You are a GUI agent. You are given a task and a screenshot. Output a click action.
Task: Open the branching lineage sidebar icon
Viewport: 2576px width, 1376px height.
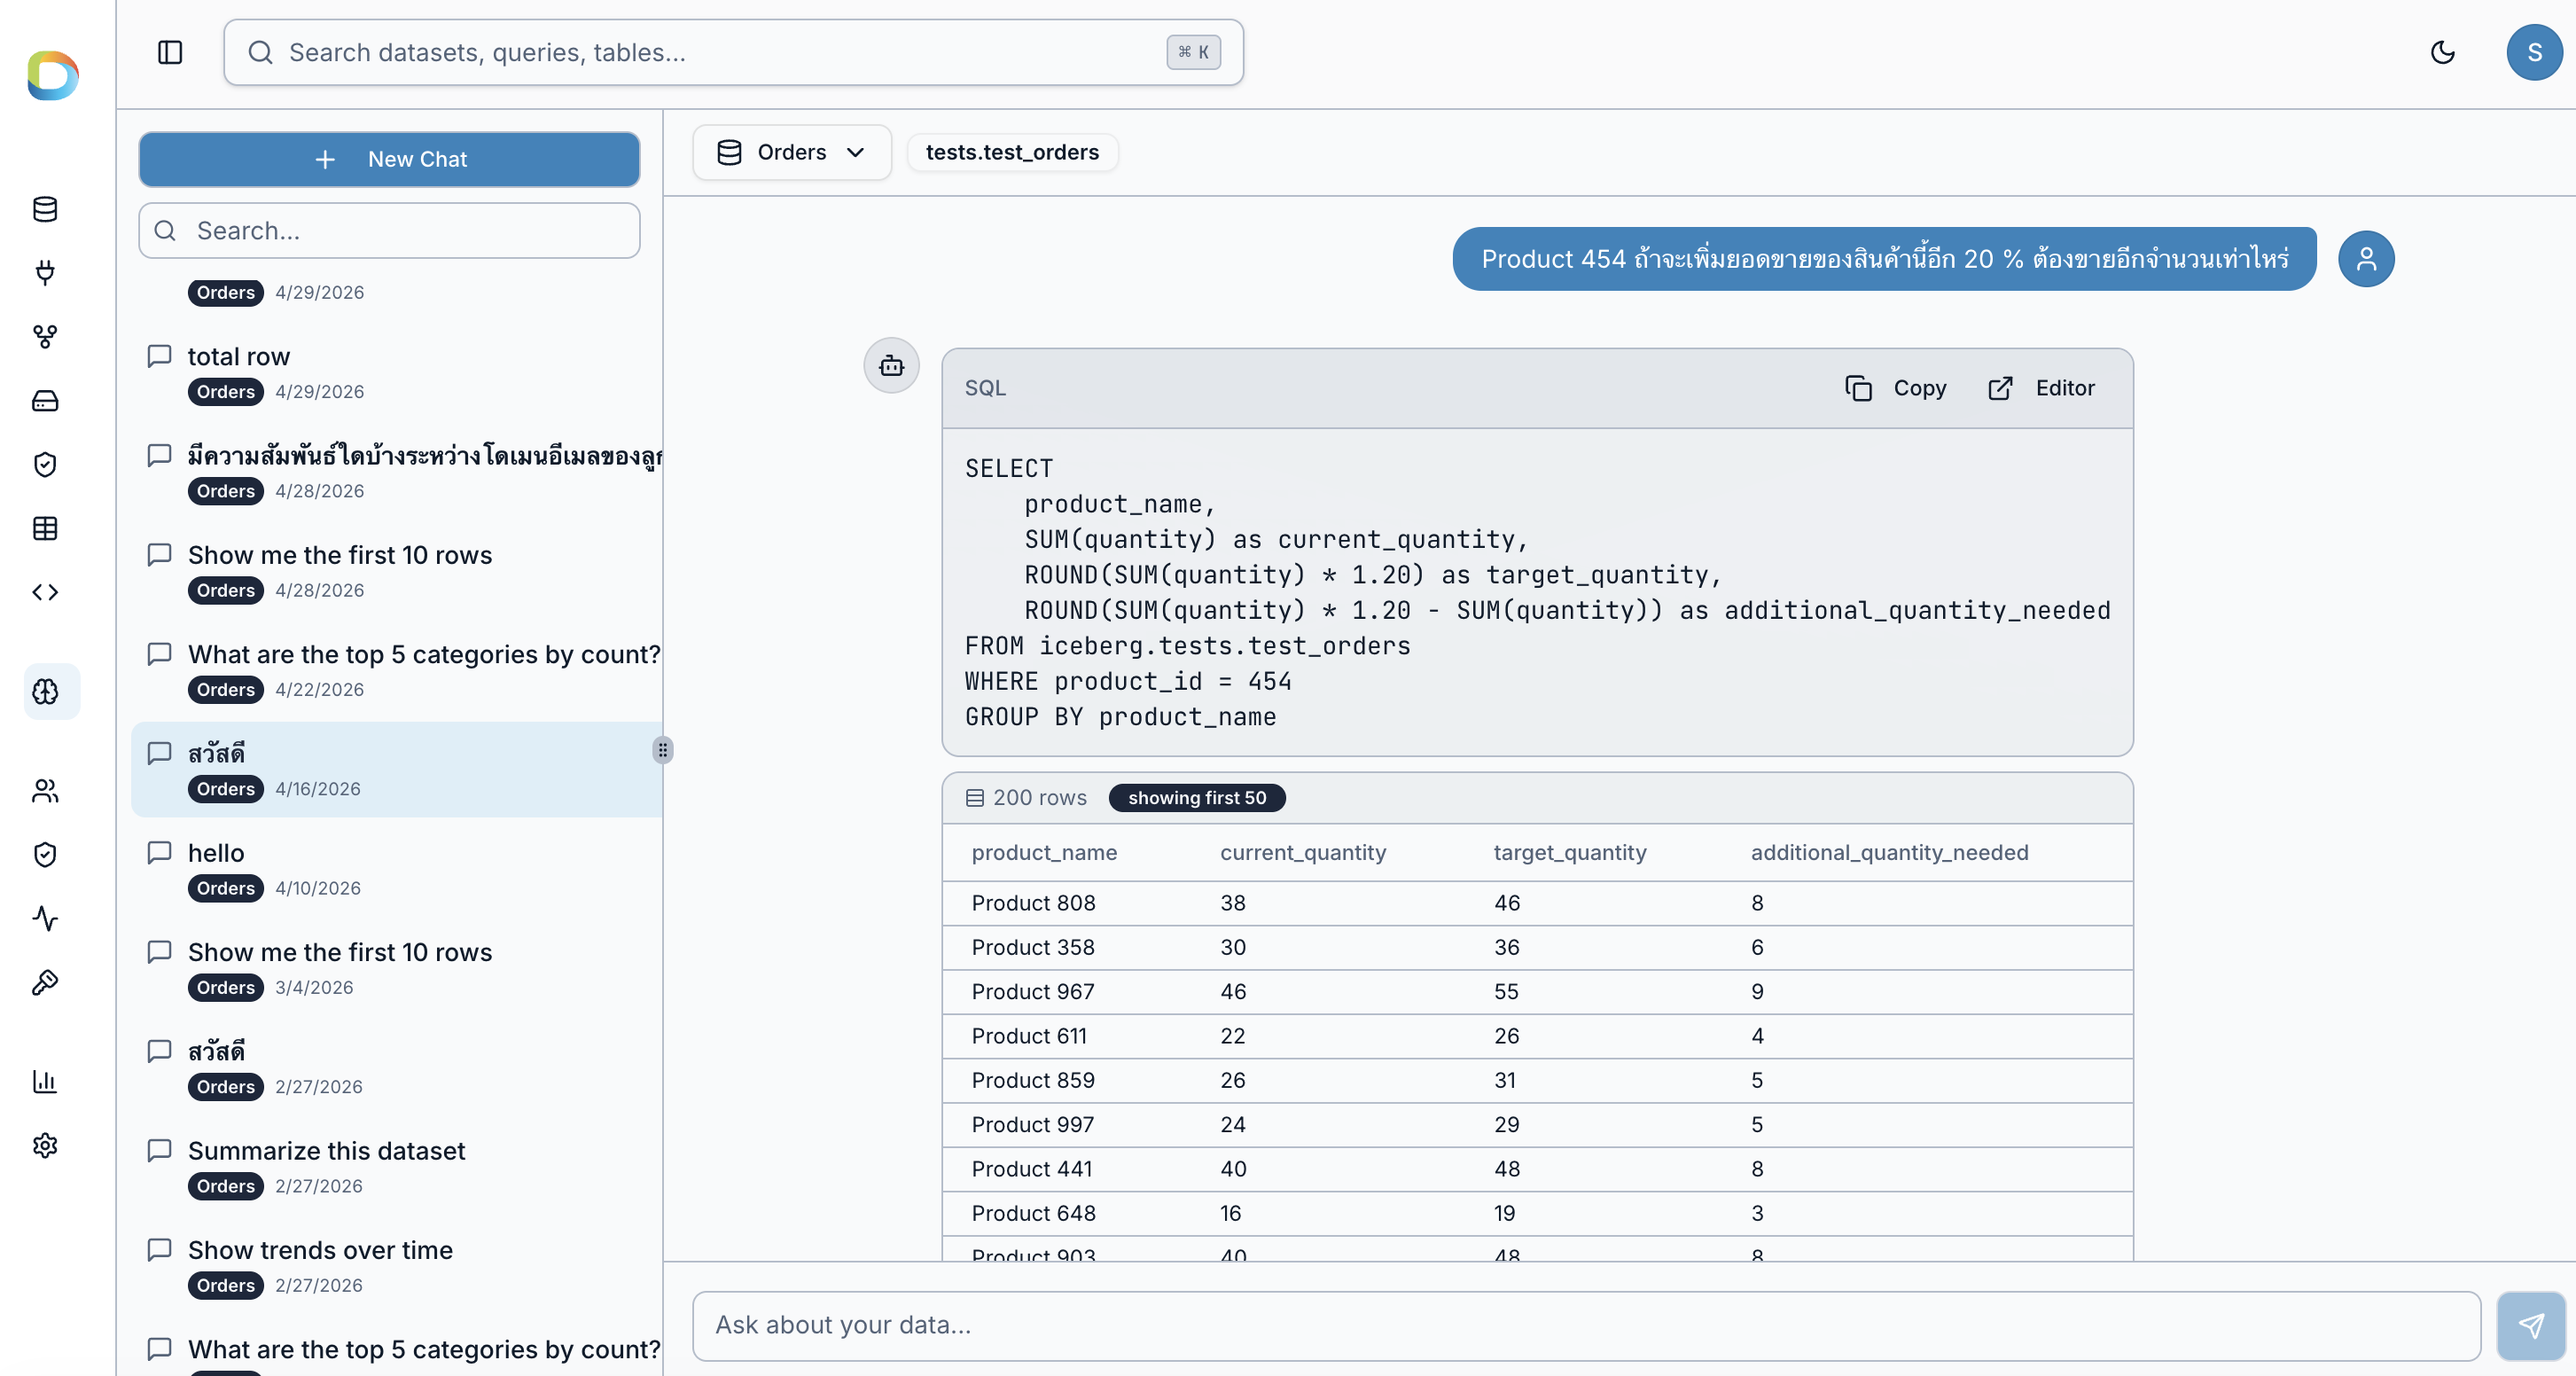pyautogui.click(x=45, y=336)
